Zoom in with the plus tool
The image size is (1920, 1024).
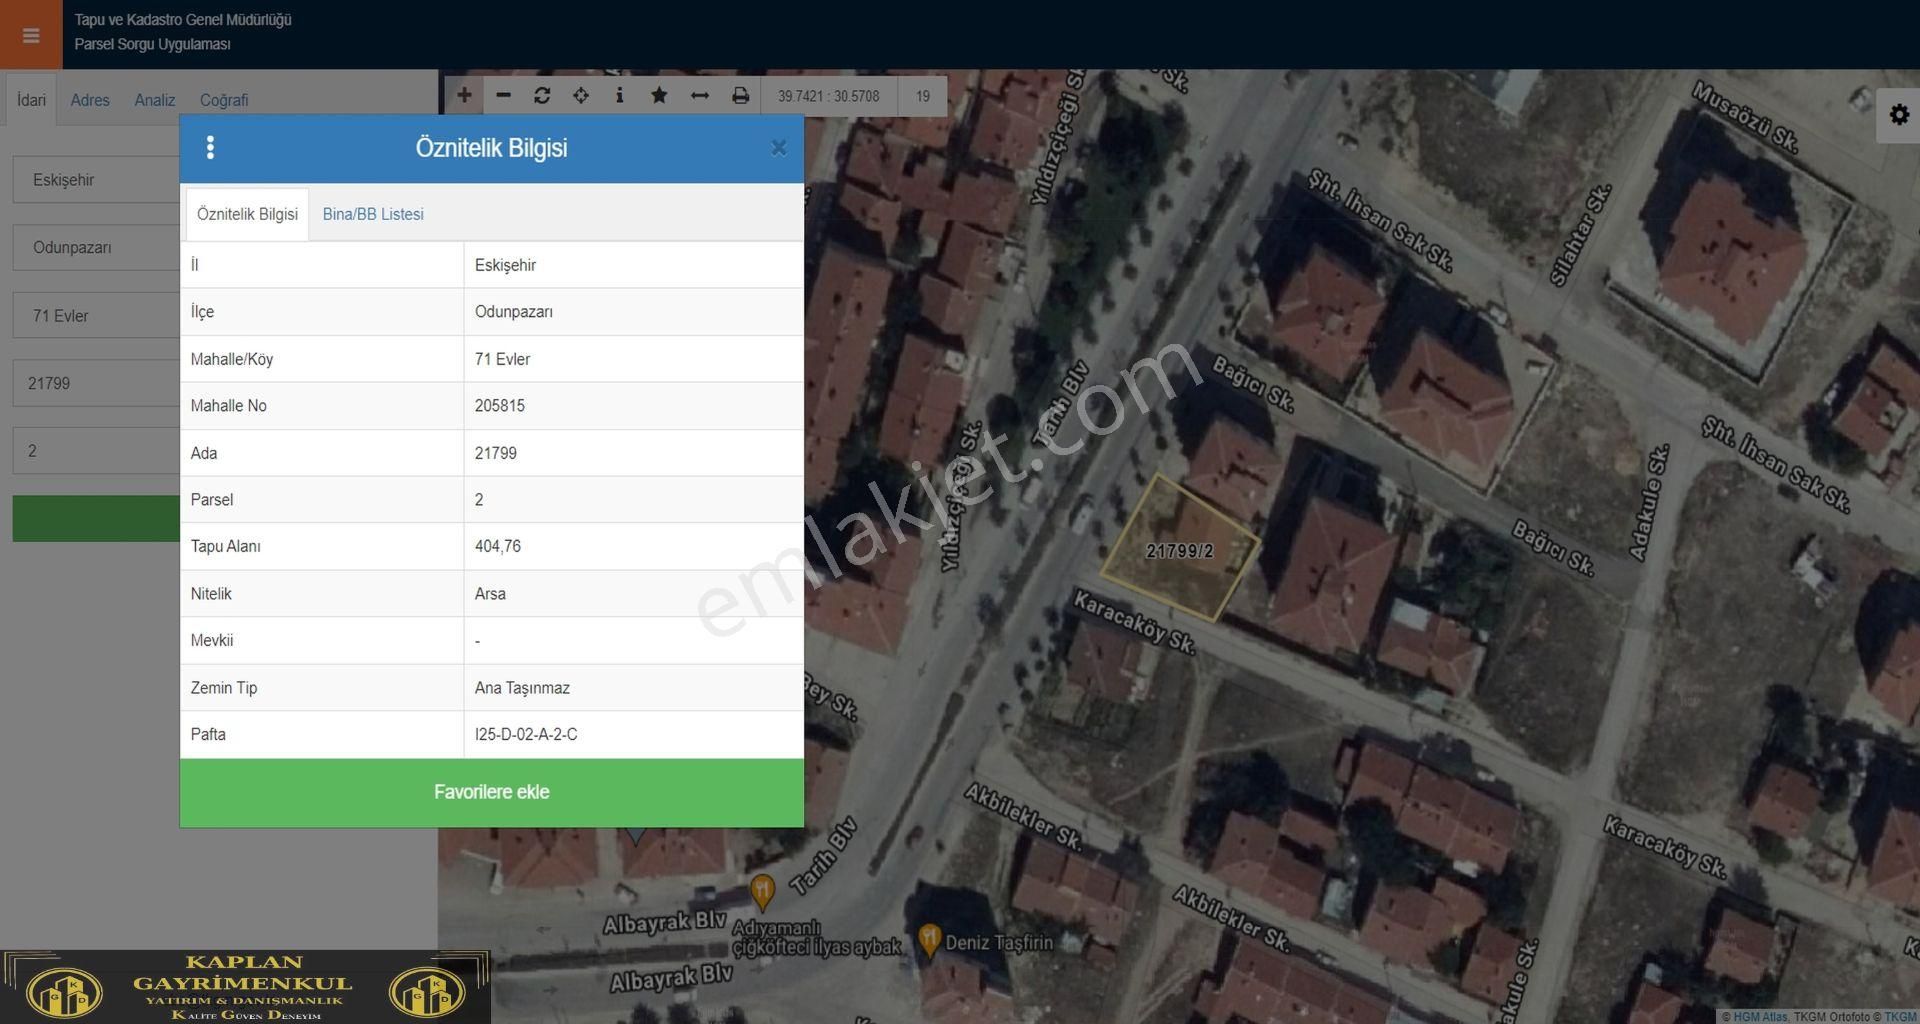[464, 96]
